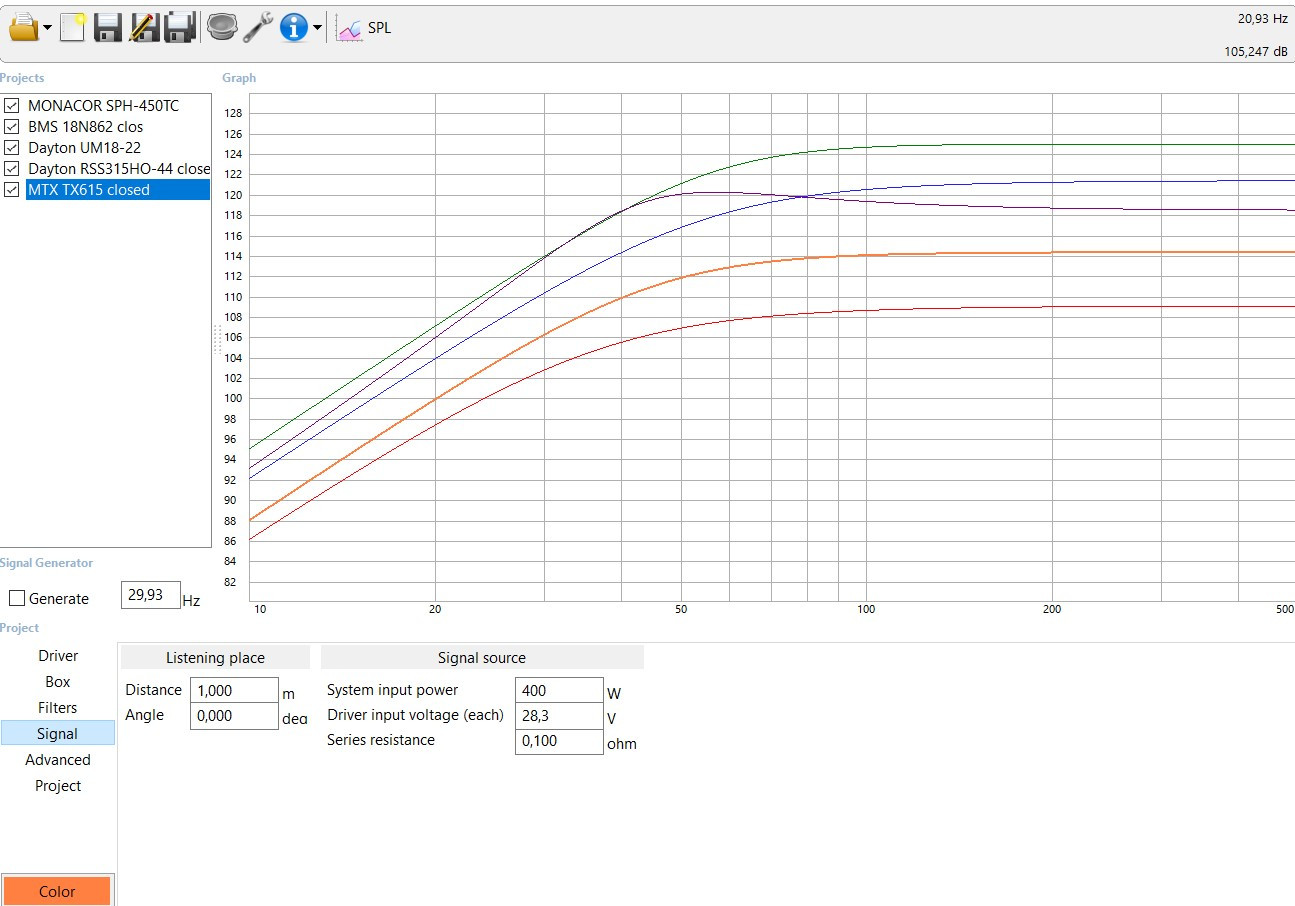Expand the info icon dropdown arrow
The height and width of the screenshot is (906, 1295).
[317, 28]
